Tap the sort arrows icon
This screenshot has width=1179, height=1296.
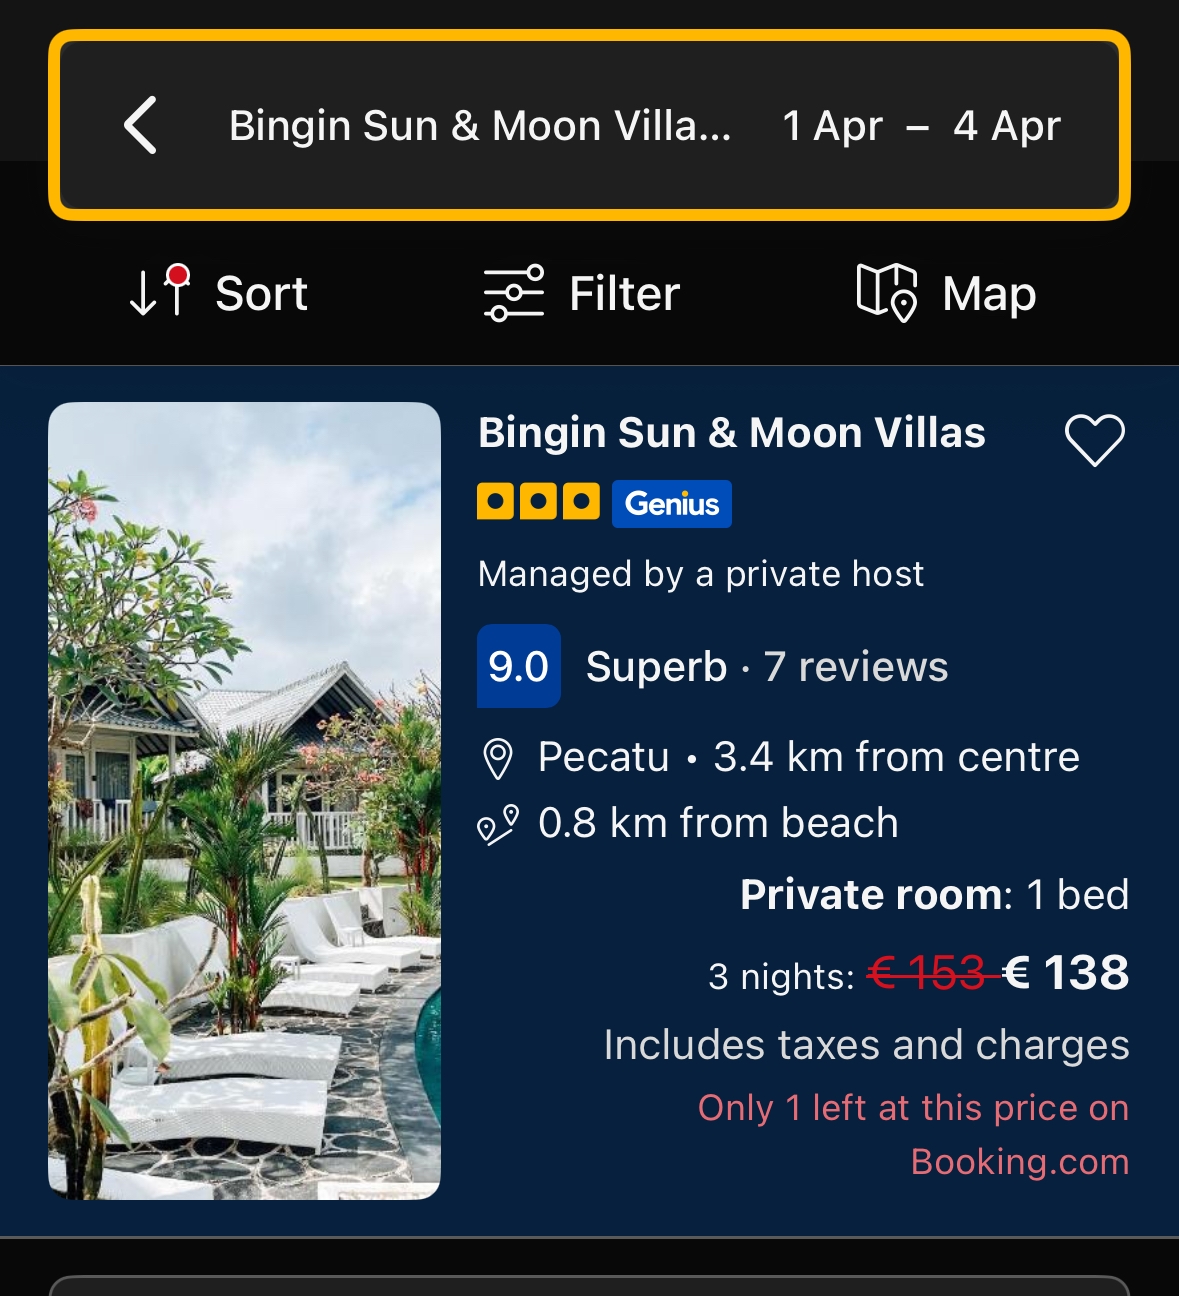coord(160,292)
